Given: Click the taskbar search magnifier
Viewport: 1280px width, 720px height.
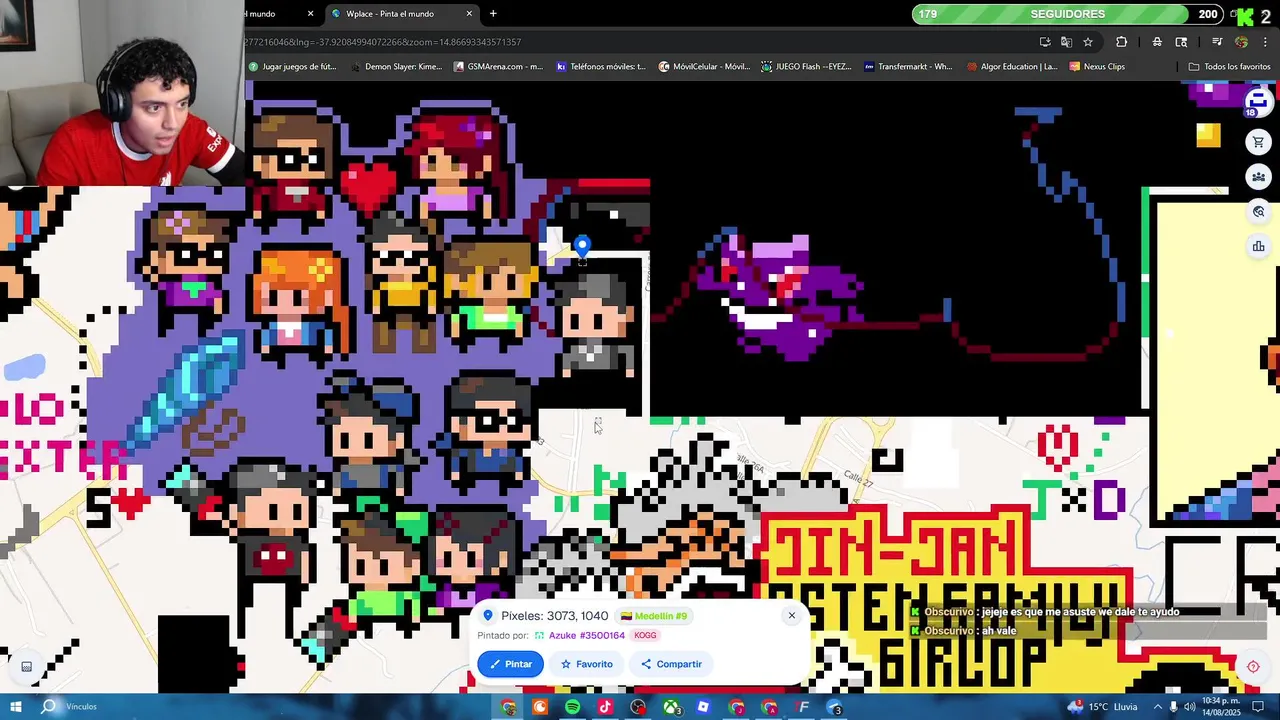Looking at the screenshot, I should [x=49, y=707].
